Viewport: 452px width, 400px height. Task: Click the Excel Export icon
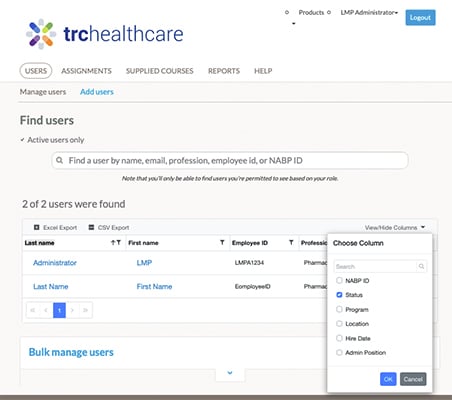(x=37, y=227)
